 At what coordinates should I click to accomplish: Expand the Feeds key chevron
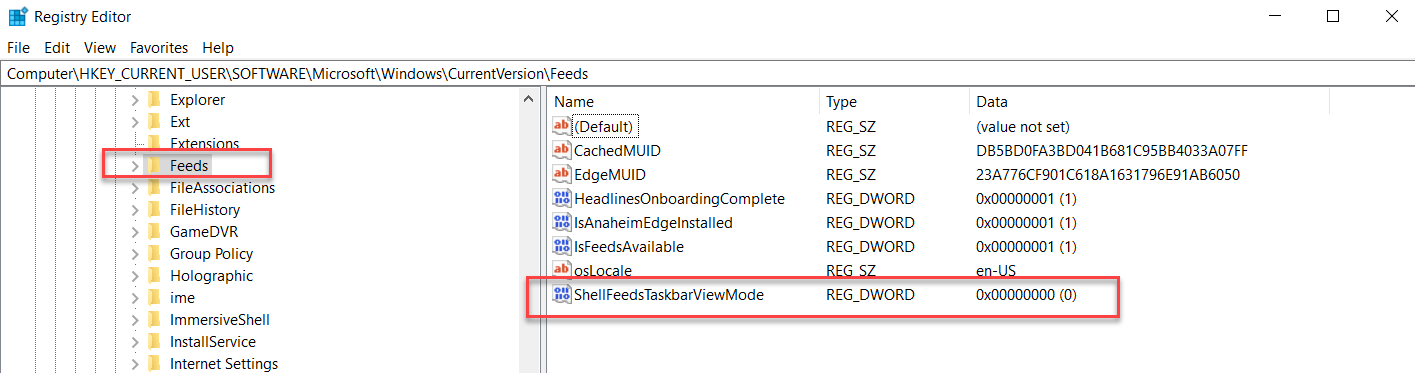click(x=134, y=166)
